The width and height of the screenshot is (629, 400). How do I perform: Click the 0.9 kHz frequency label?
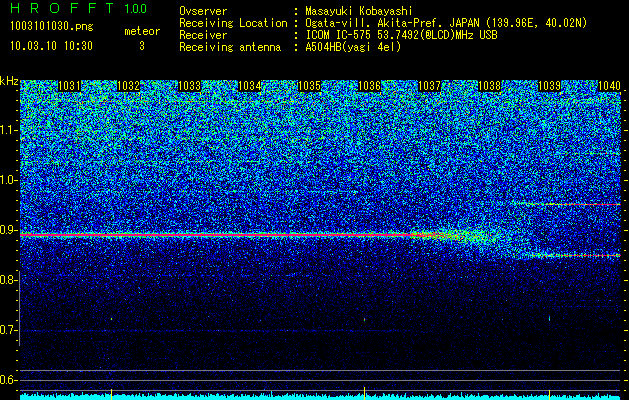pyautogui.click(x=9, y=230)
